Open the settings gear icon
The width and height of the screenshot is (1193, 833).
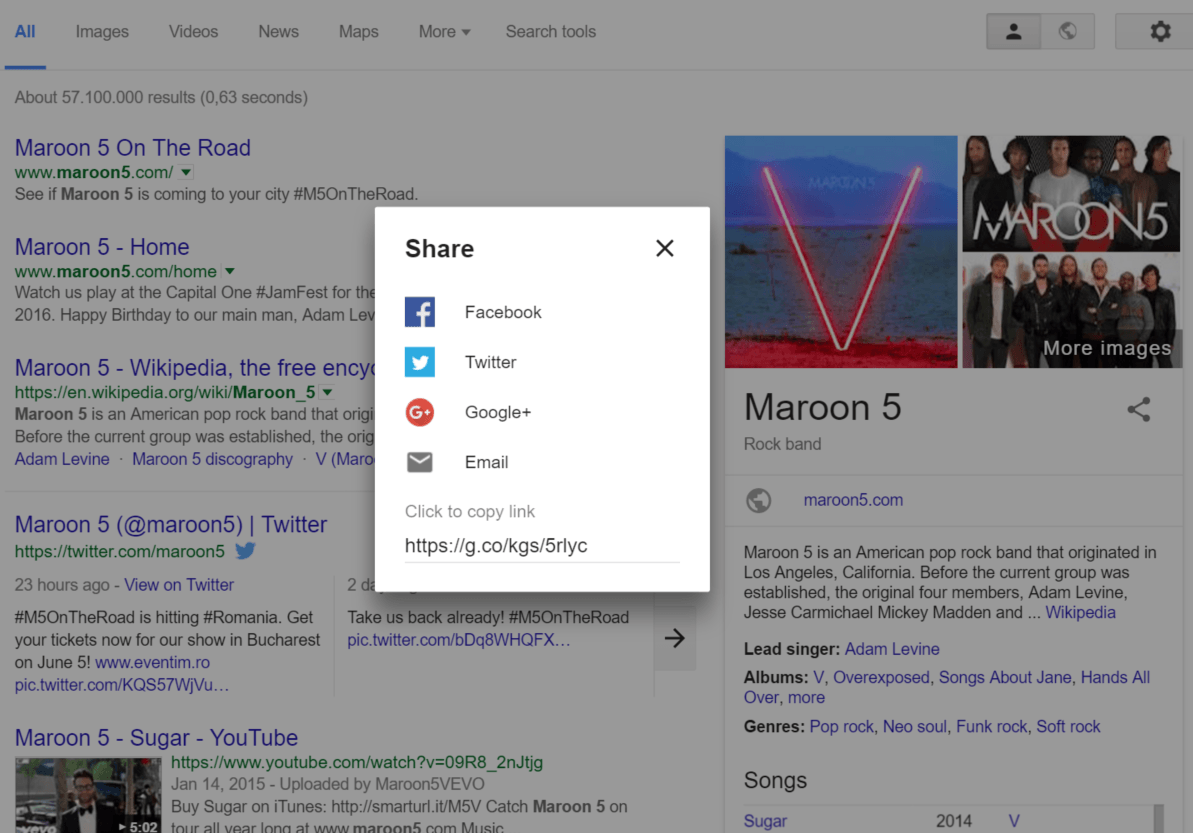coord(1160,32)
